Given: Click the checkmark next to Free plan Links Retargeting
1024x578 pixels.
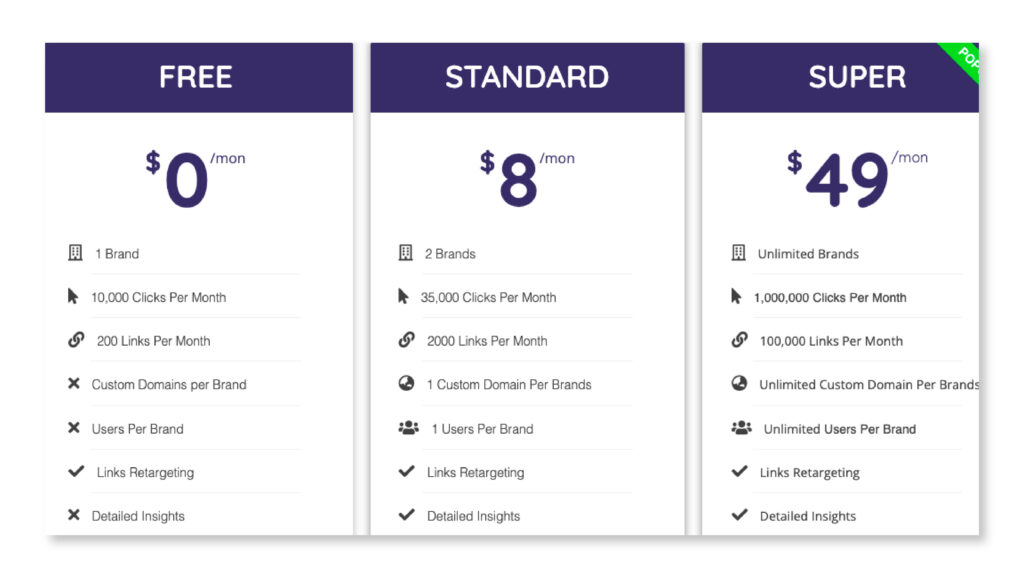Looking at the screenshot, I should (76, 472).
